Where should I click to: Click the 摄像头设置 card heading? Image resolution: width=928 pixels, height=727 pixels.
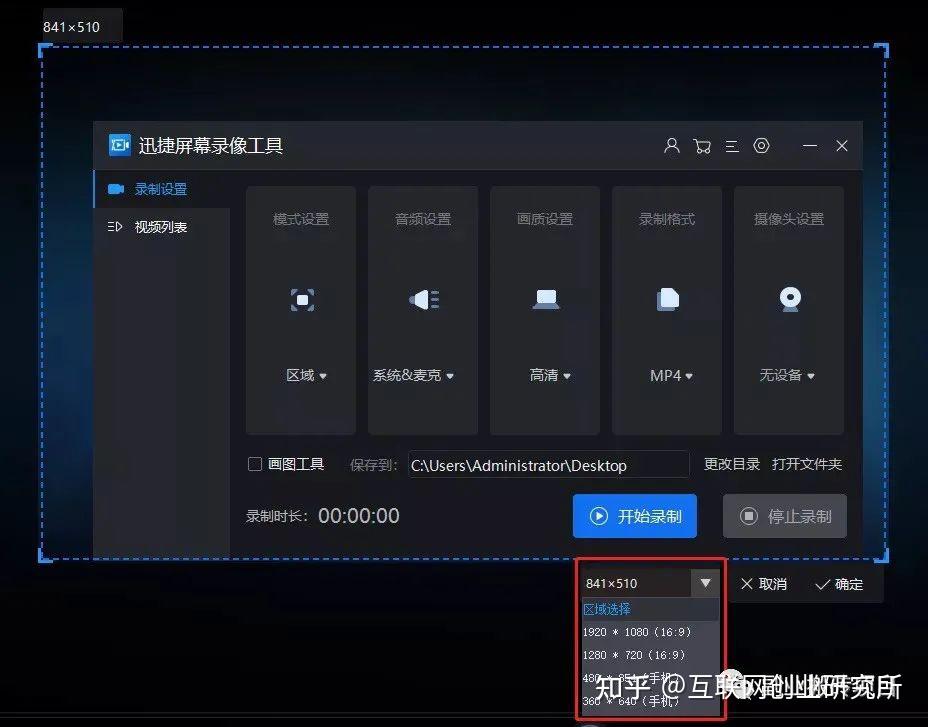click(x=789, y=219)
